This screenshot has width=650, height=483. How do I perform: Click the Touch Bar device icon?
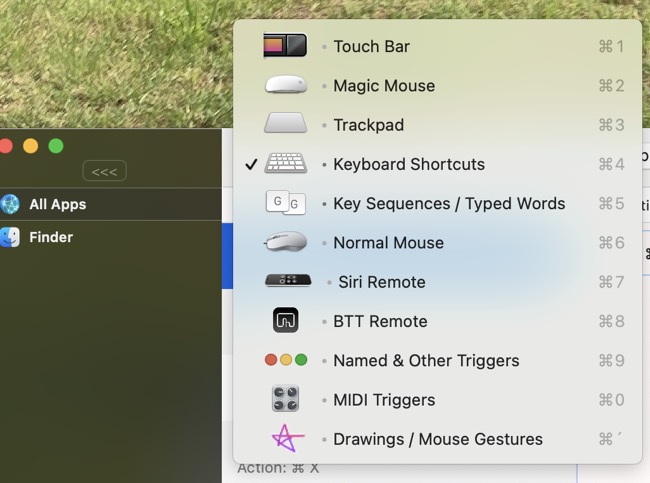(x=285, y=45)
